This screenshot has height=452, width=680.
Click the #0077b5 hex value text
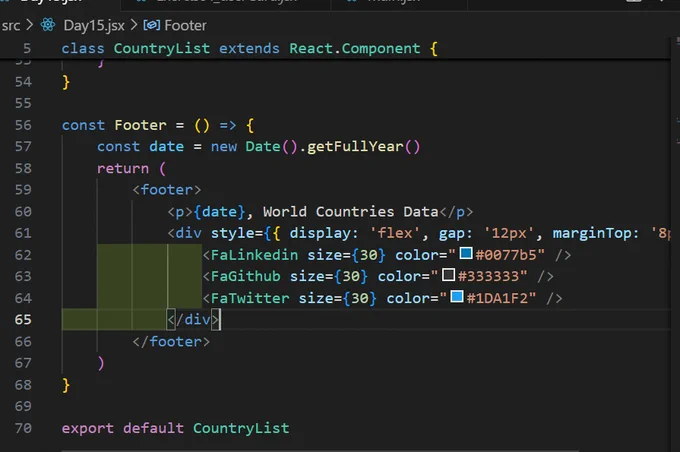click(x=506, y=255)
